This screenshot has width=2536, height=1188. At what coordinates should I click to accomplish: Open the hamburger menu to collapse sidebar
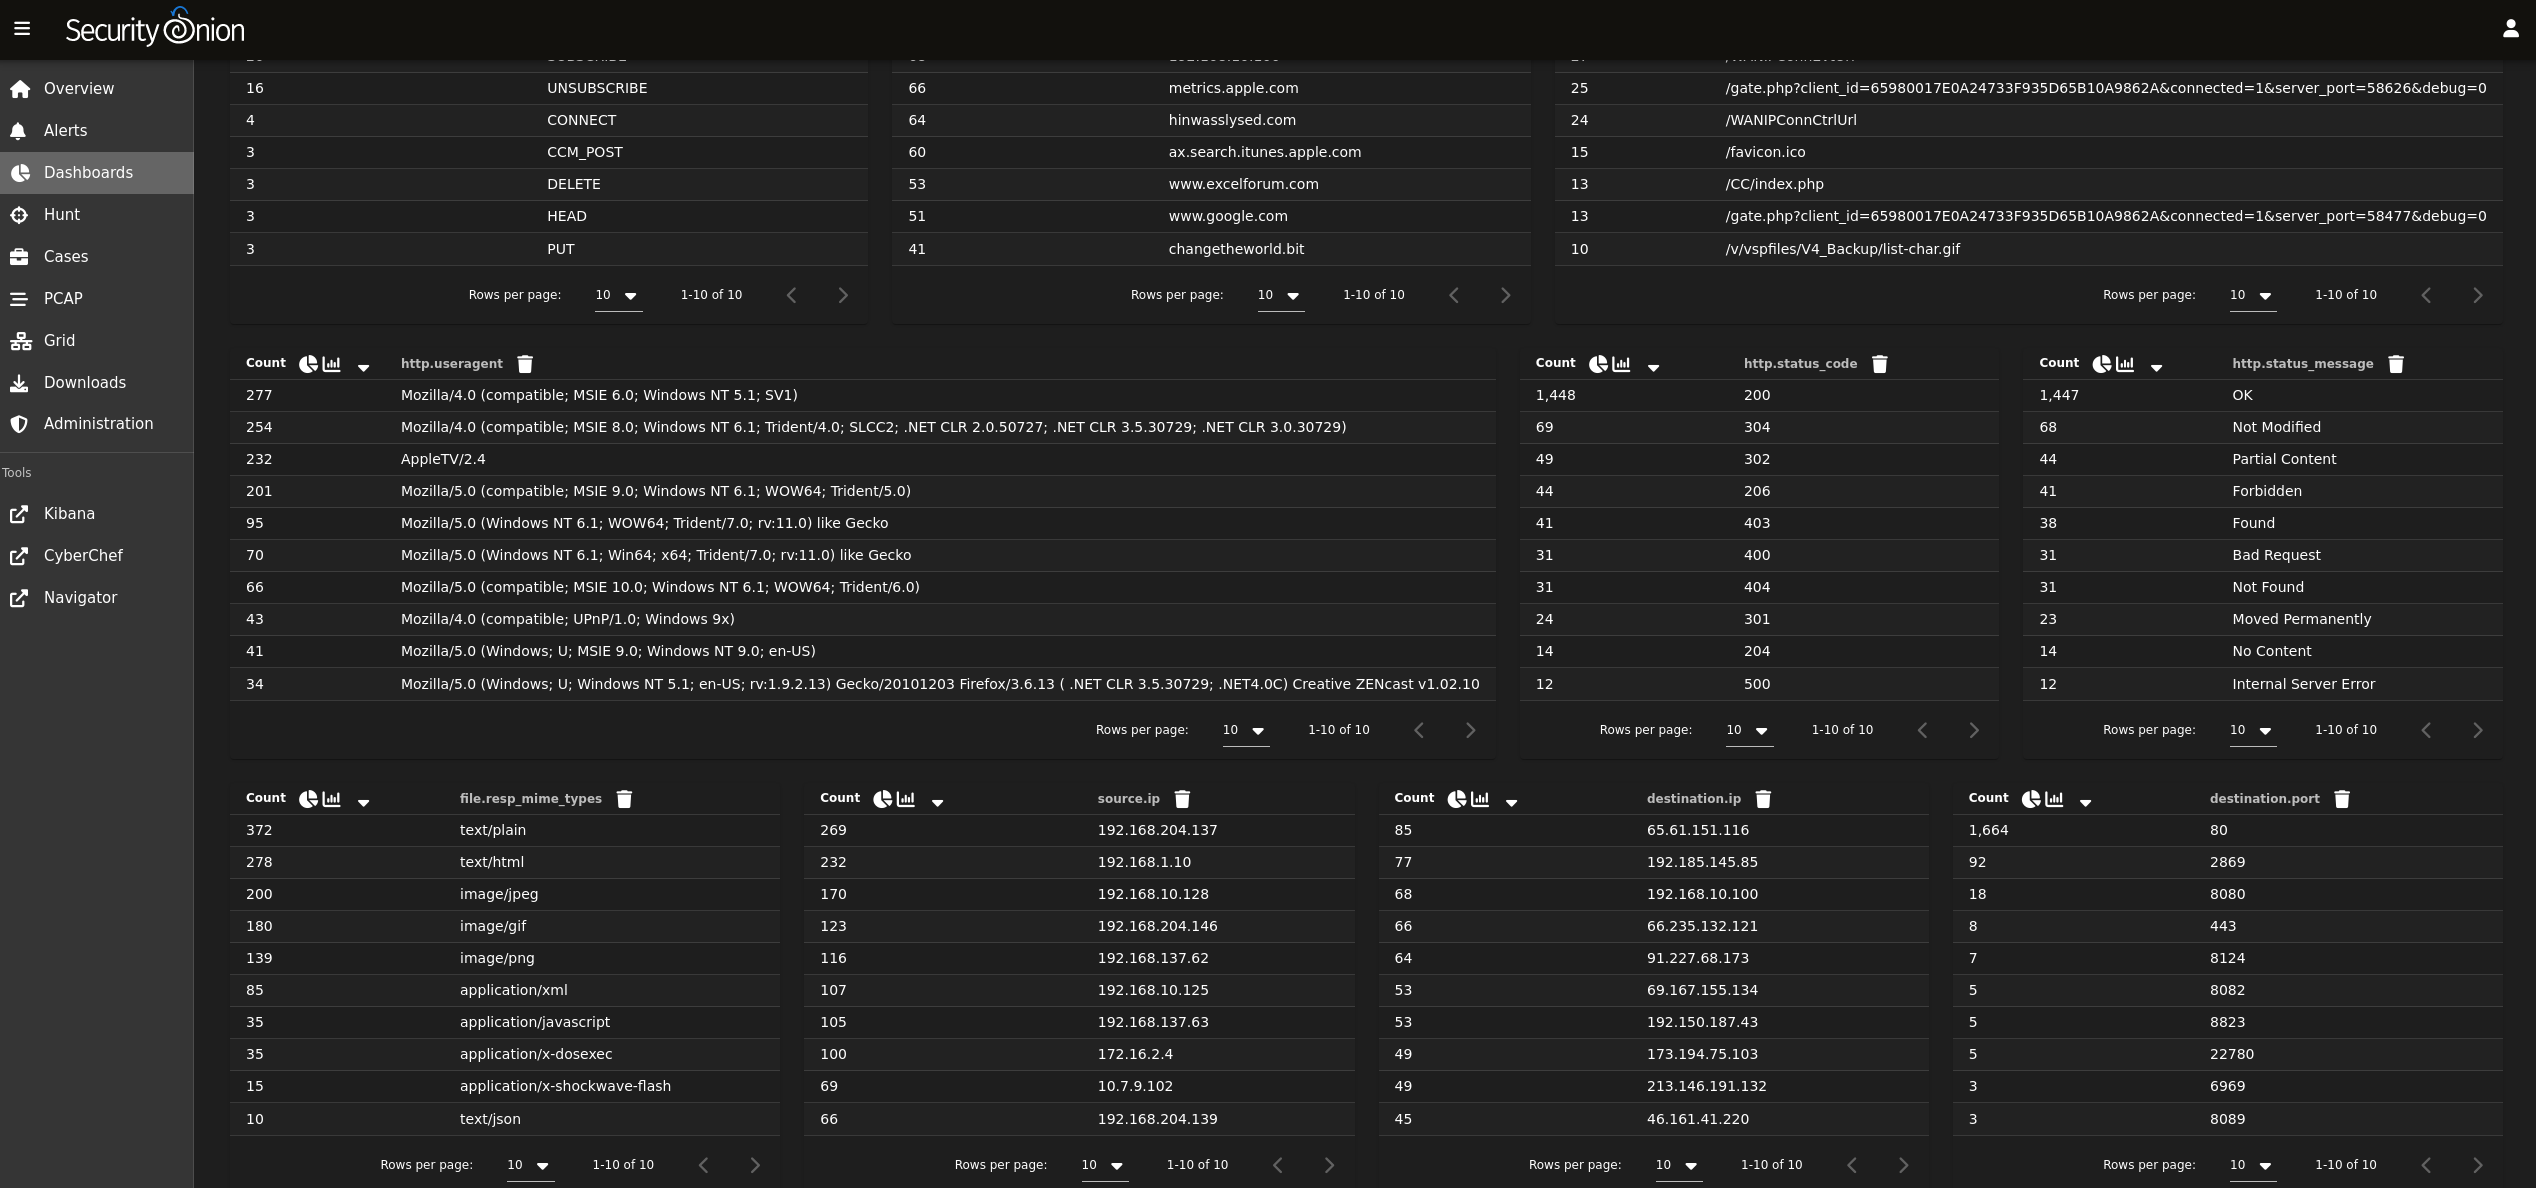22,28
